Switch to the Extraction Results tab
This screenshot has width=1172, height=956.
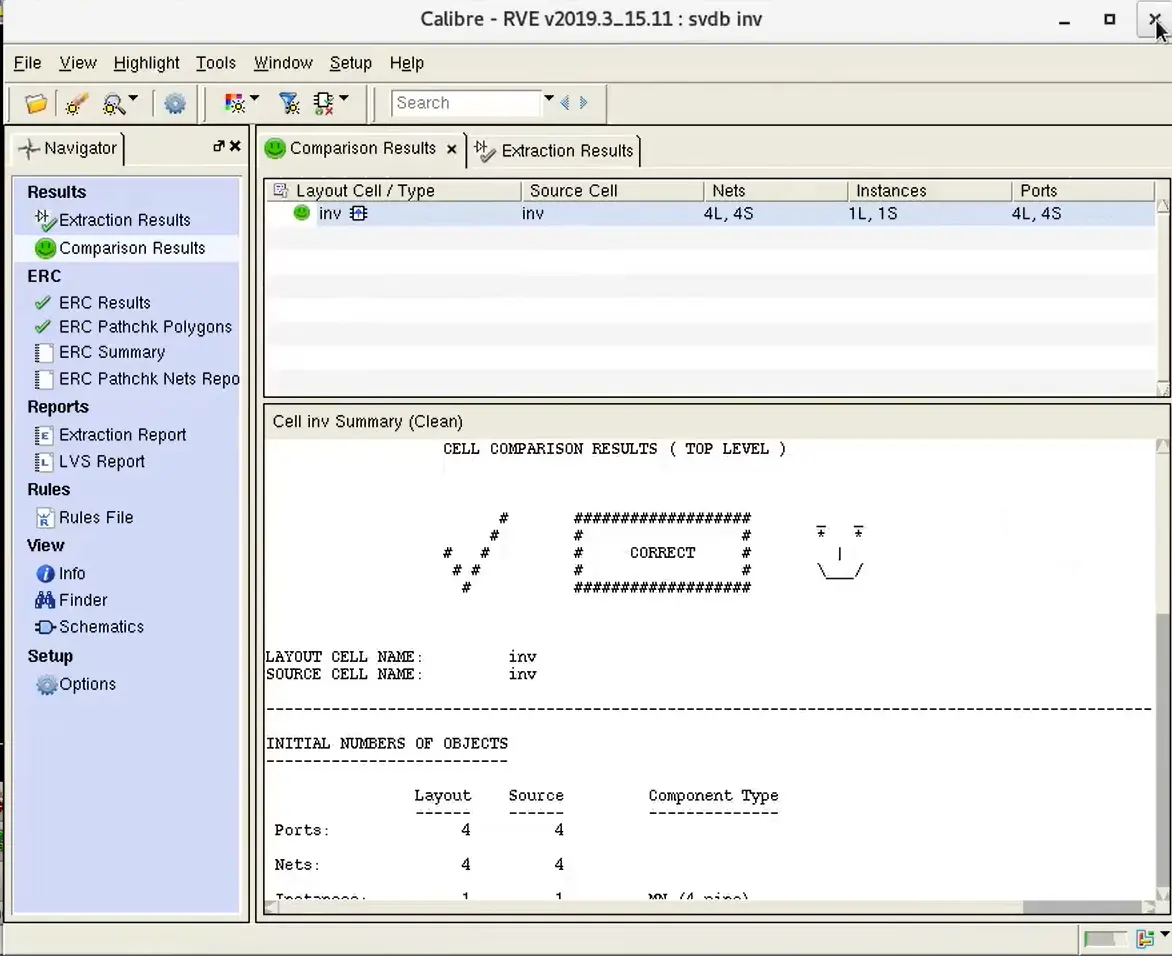click(555, 150)
